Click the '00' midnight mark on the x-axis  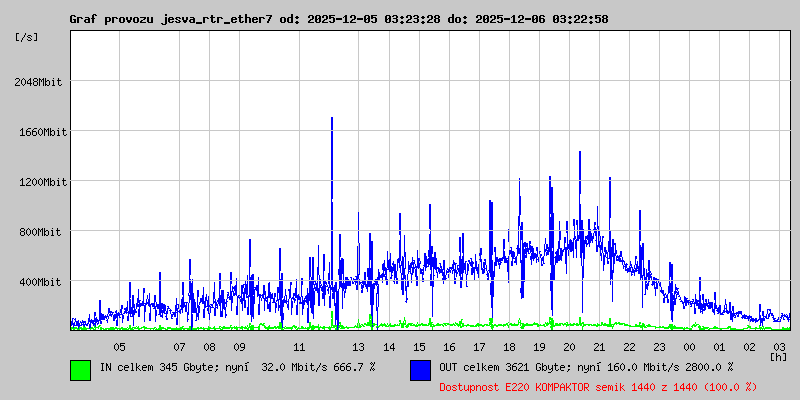(x=689, y=346)
